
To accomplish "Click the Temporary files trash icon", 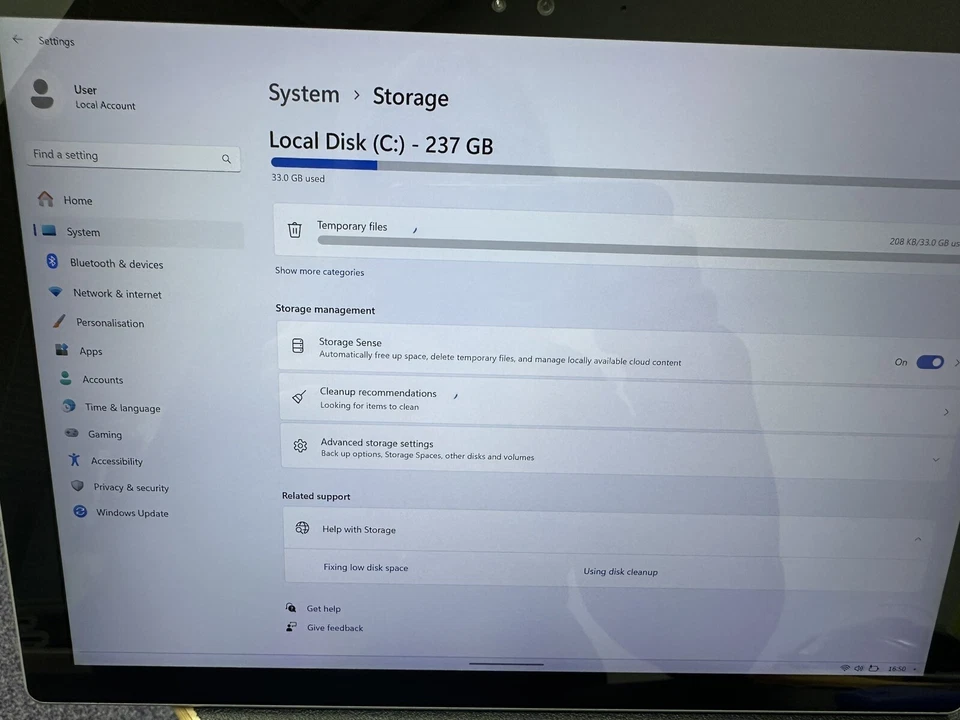I will pos(294,229).
